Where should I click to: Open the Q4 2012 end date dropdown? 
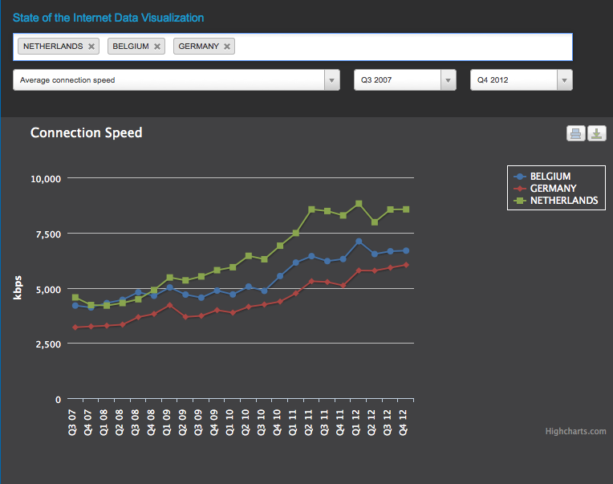(x=521, y=80)
